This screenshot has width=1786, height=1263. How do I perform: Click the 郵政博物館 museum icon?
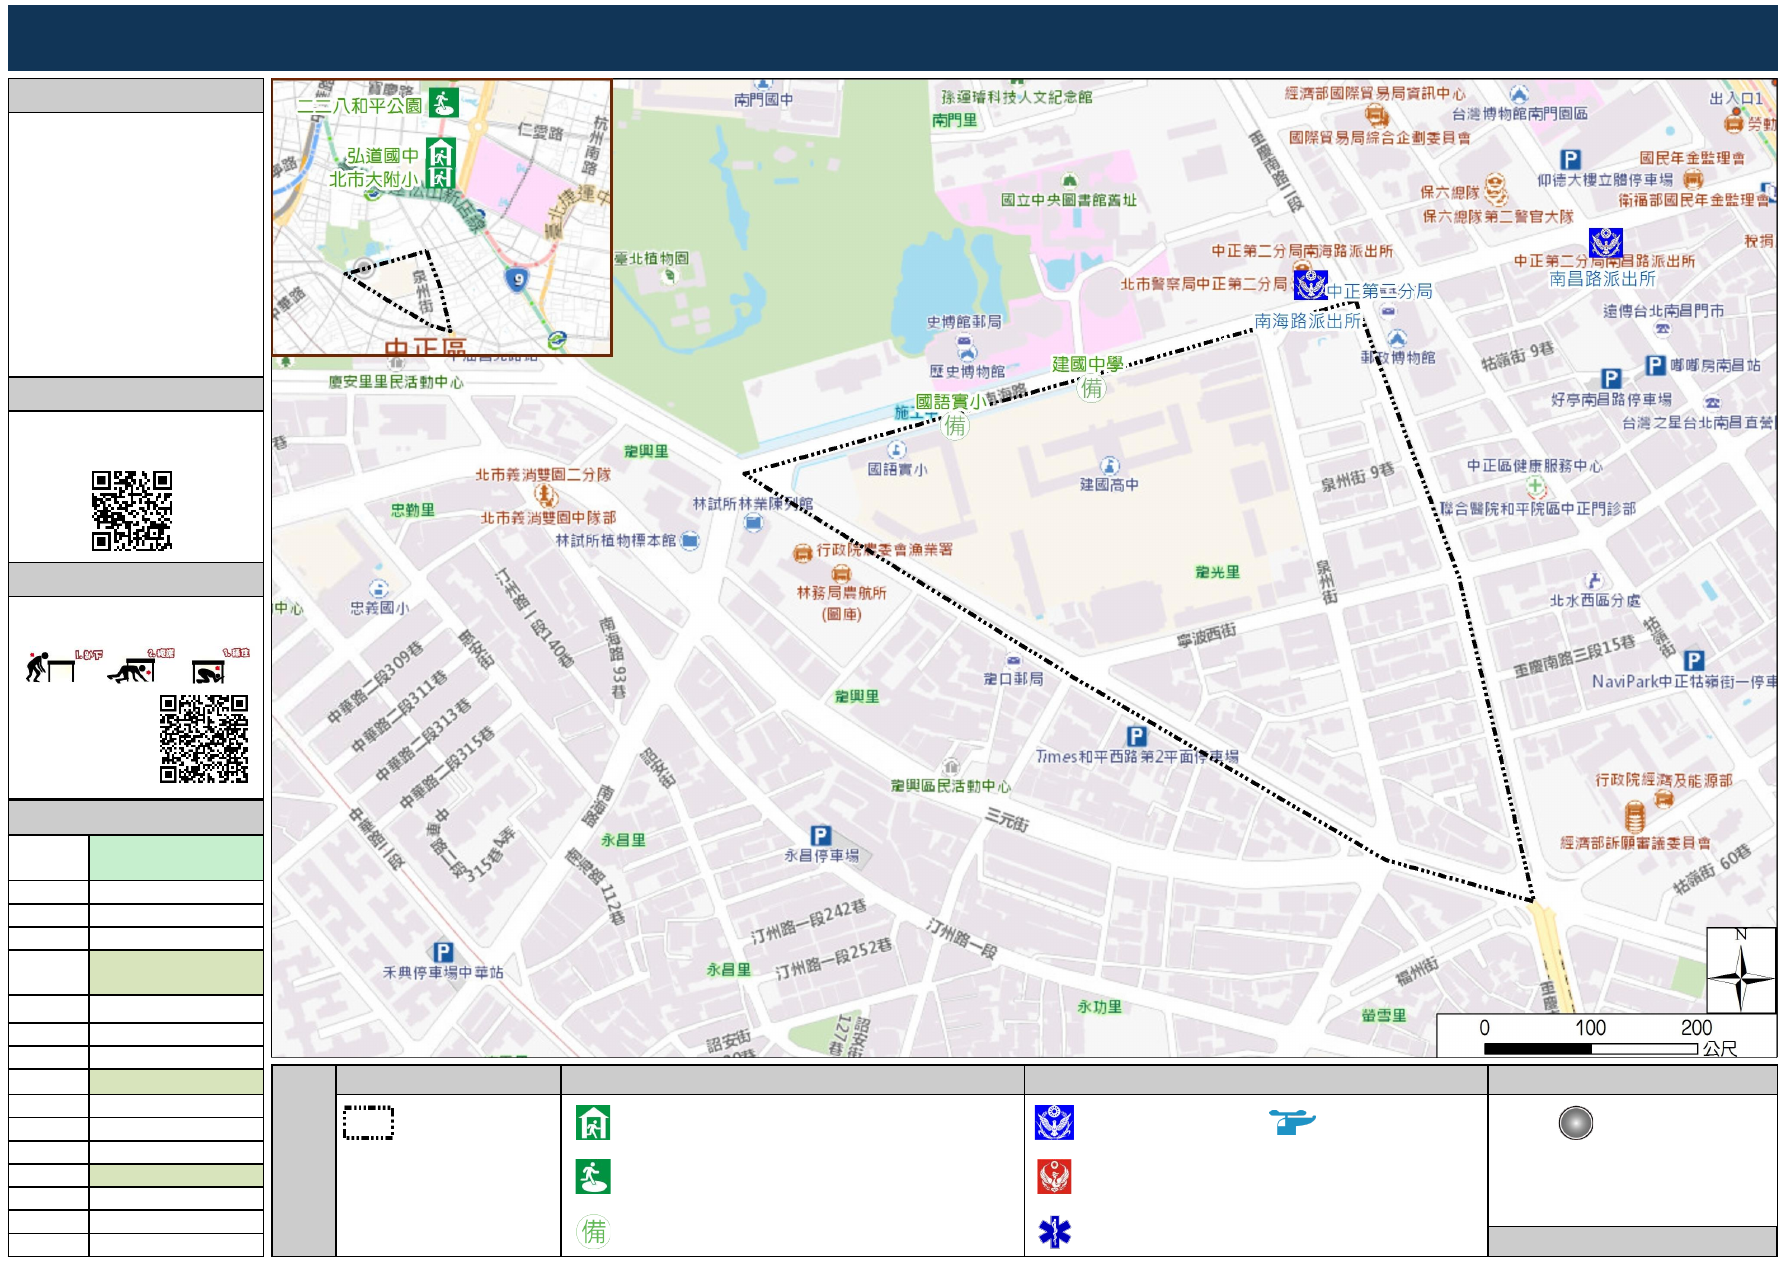coord(1397,339)
